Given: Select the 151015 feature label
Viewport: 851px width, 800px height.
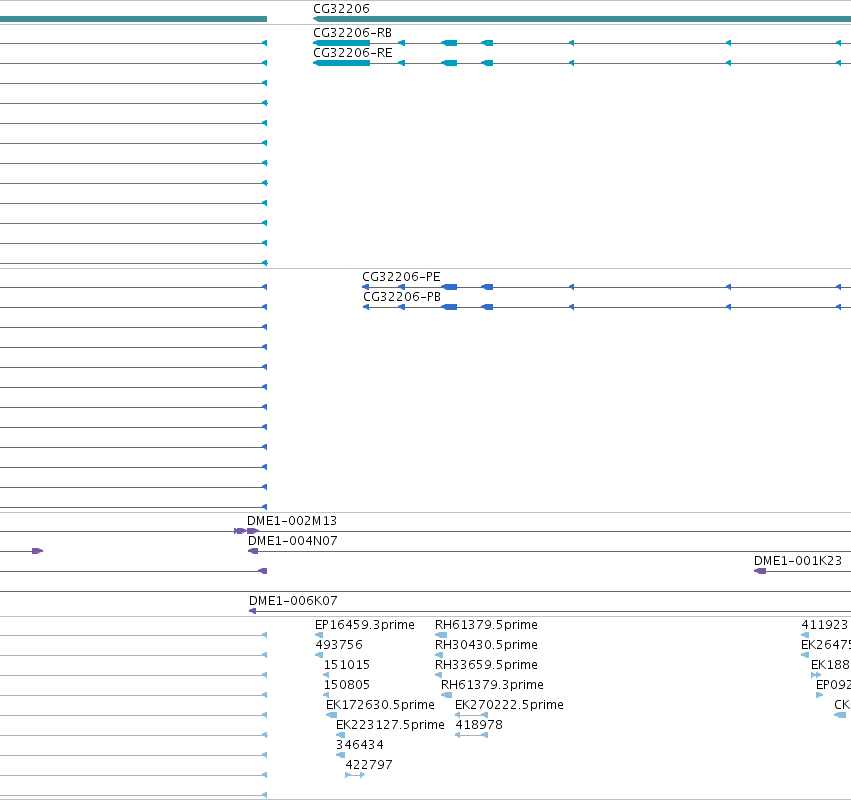Looking at the screenshot, I should pos(347,665).
